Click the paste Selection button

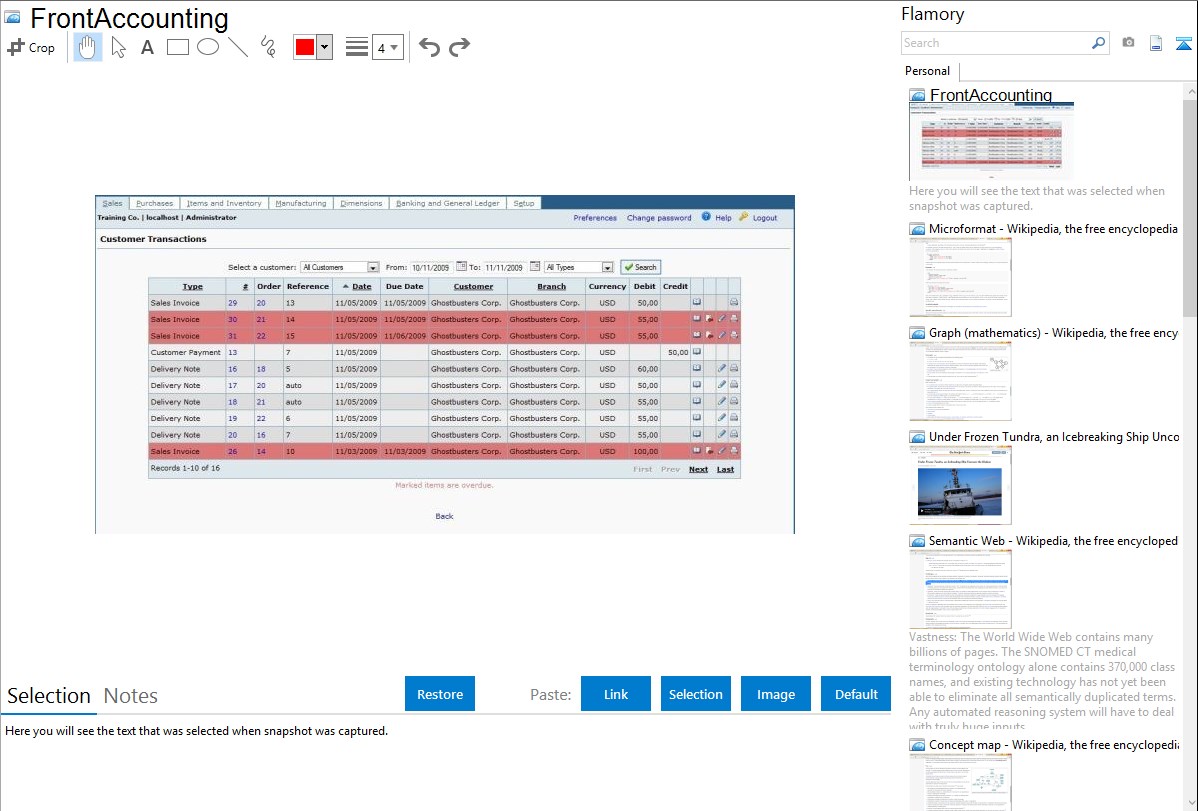click(695, 694)
